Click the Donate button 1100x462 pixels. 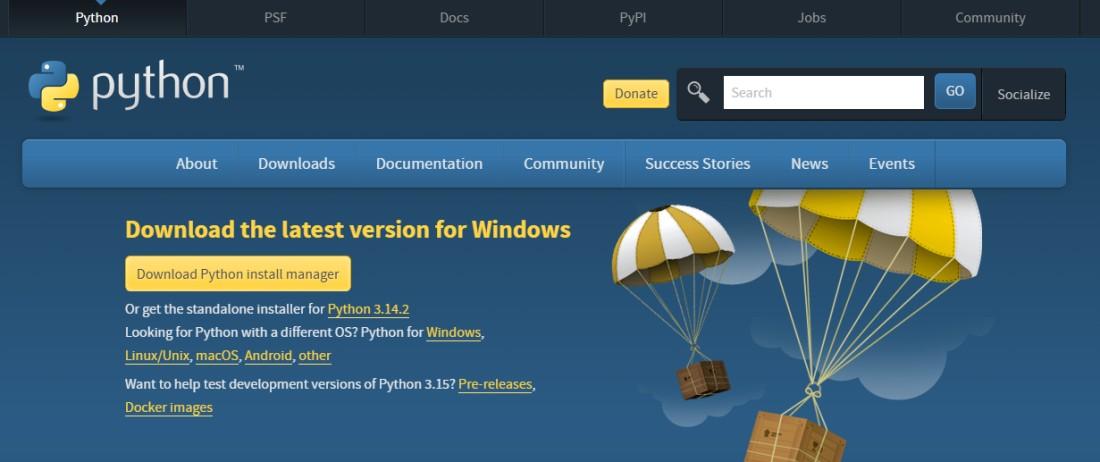click(636, 93)
